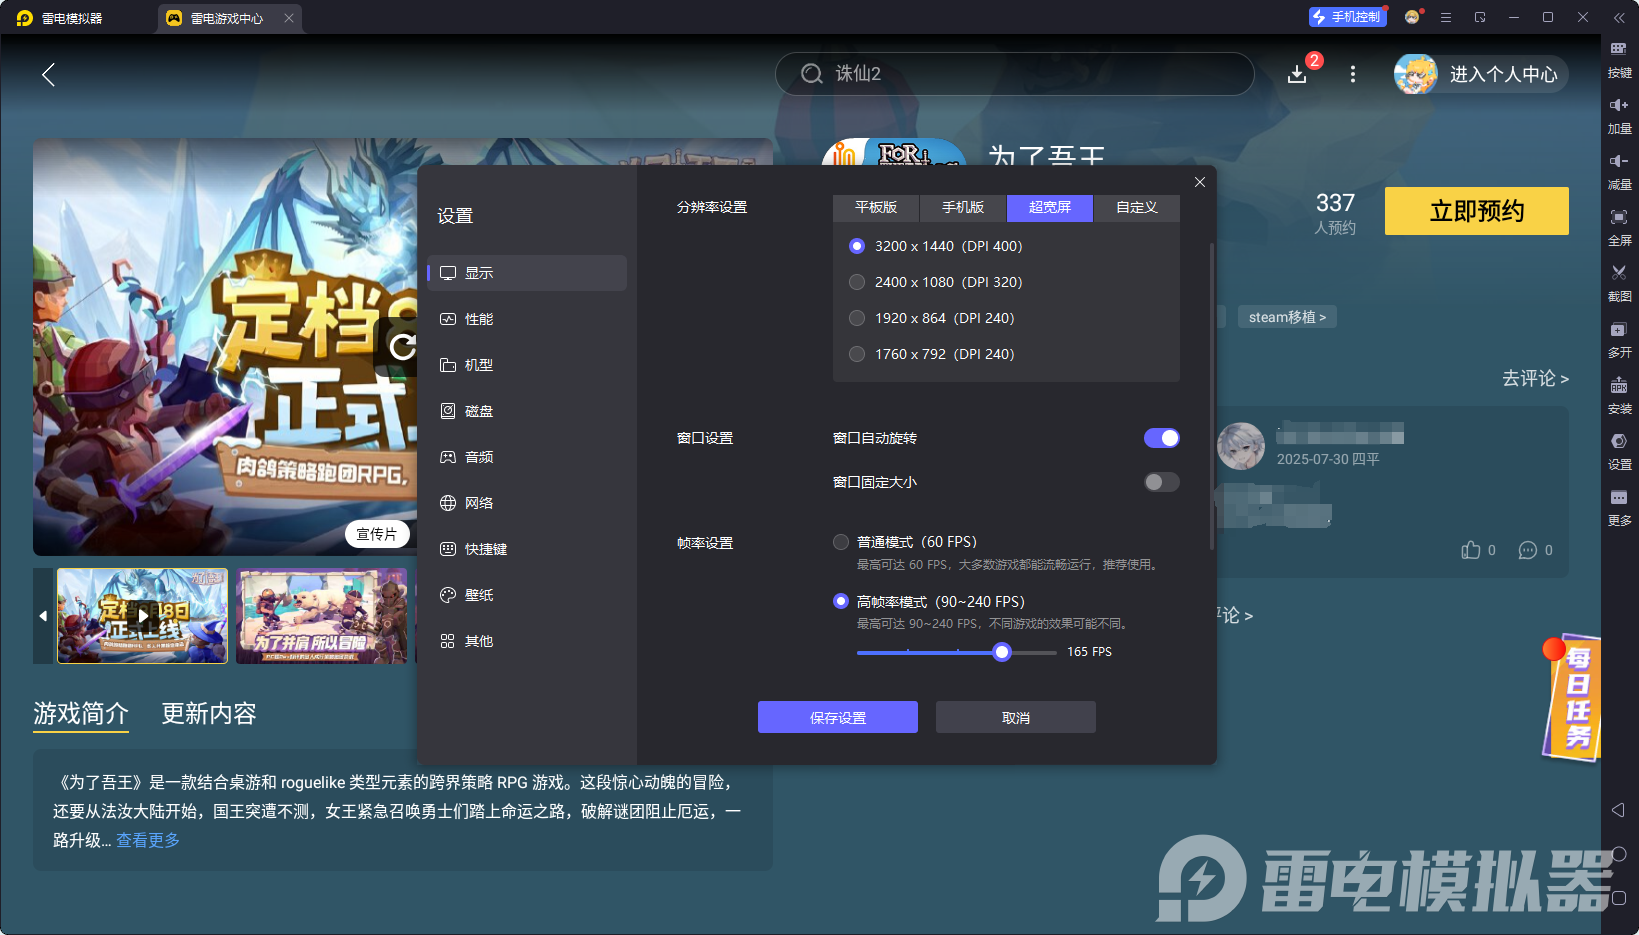Choose 普通模式 60 FPS frame rate mode
The width and height of the screenshot is (1639, 935).
tap(840, 541)
